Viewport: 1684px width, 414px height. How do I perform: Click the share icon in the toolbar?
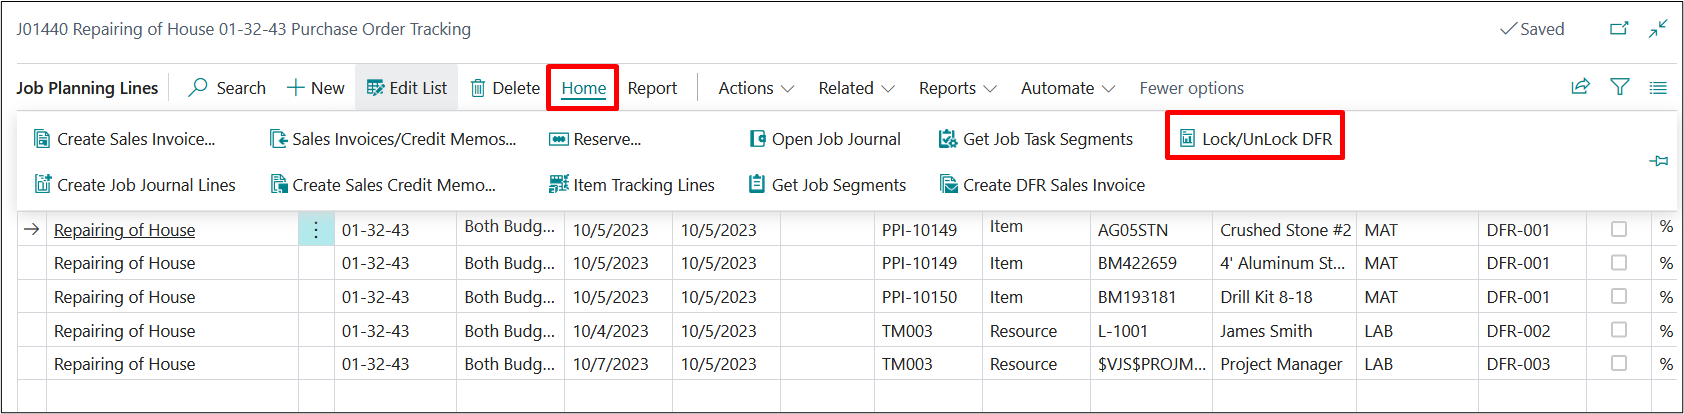[1580, 87]
